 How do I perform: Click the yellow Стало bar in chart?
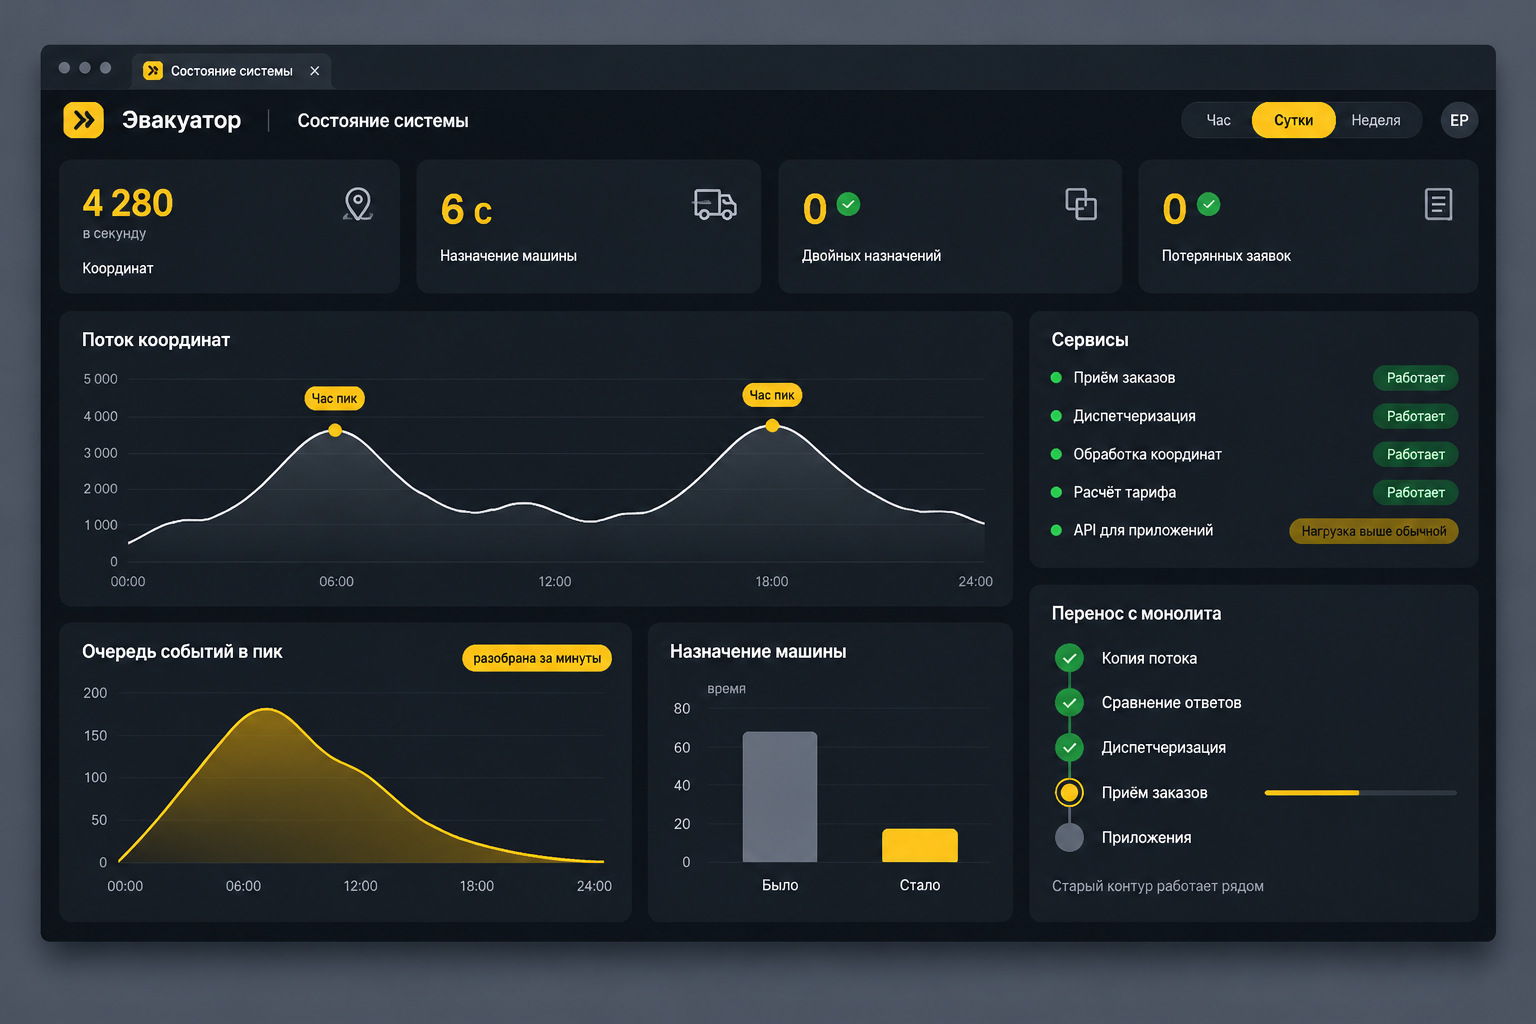pos(920,845)
